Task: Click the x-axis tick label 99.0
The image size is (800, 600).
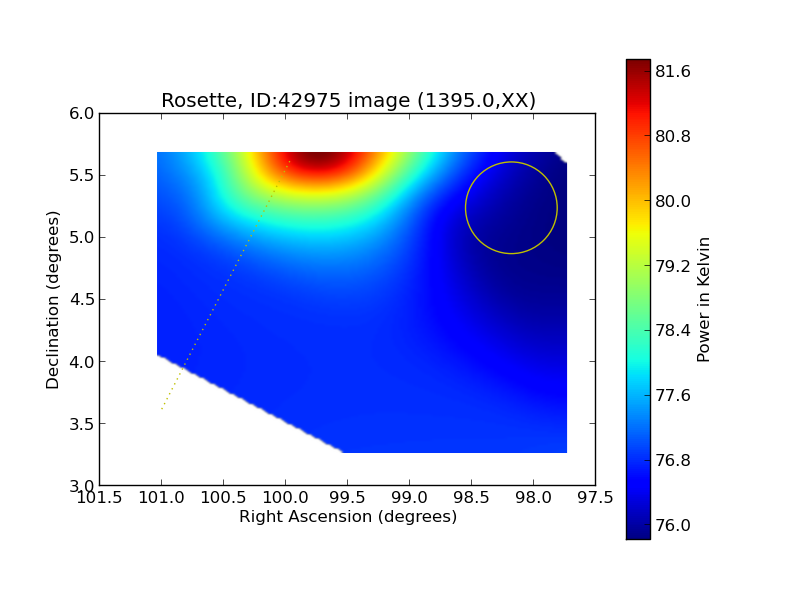Action: [410, 497]
